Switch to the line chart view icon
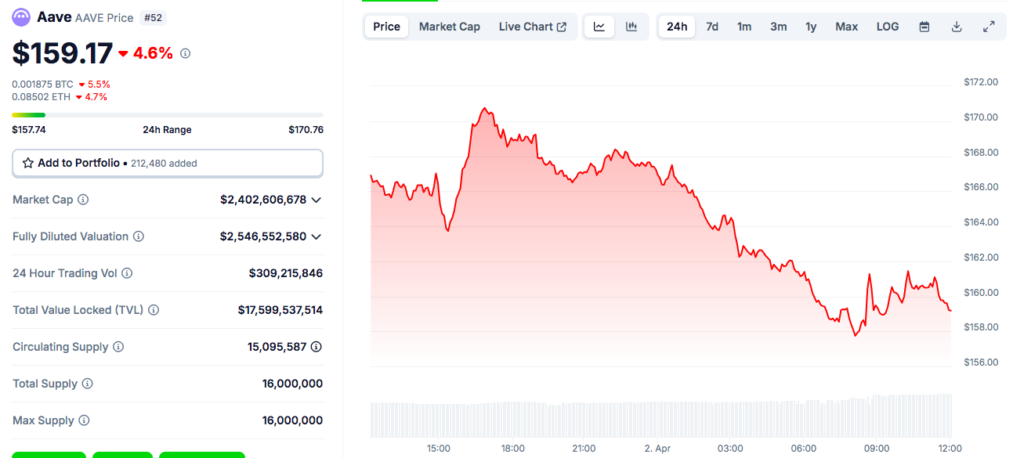1024x458 pixels. point(599,27)
